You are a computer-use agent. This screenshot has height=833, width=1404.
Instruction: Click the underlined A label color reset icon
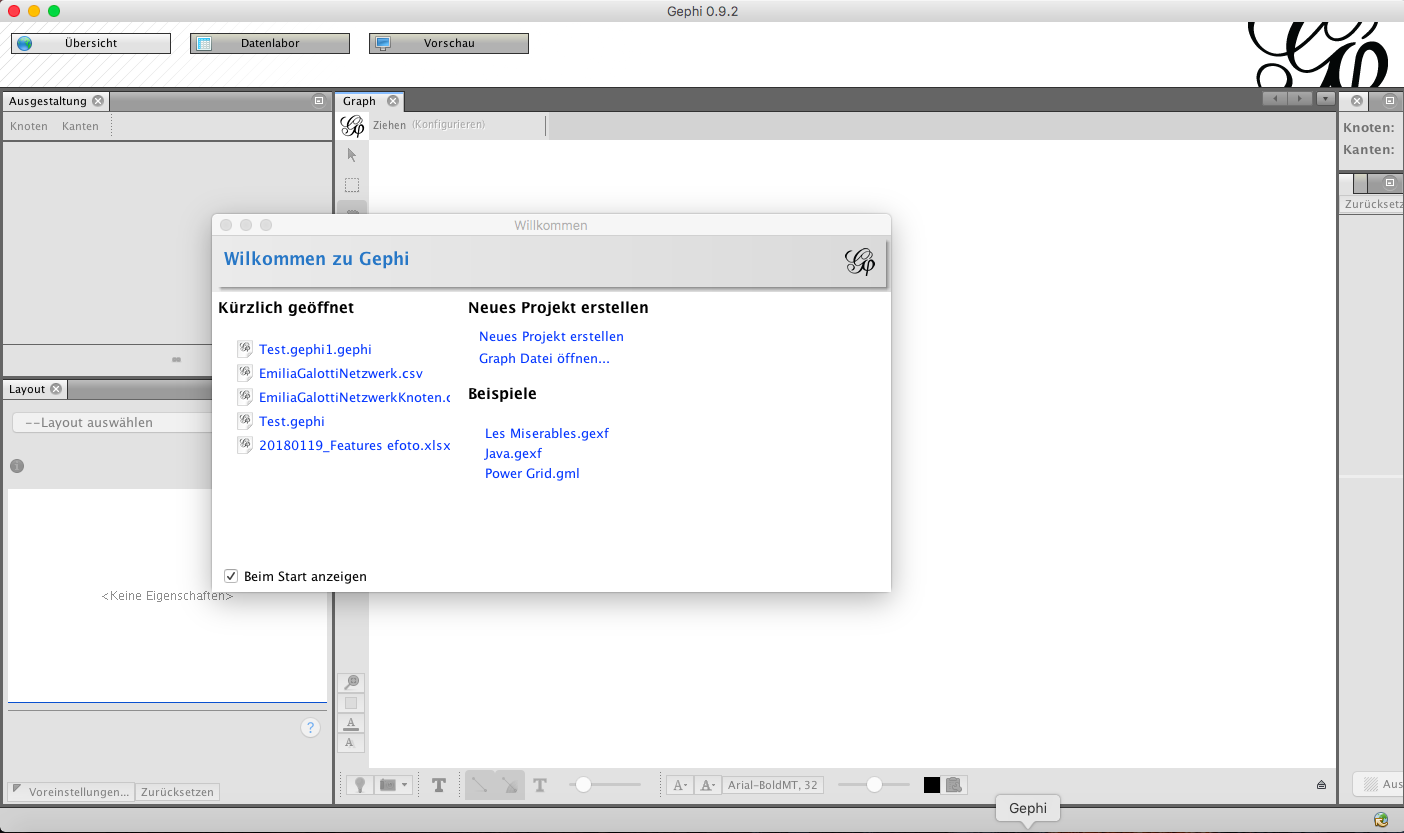[x=351, y=723]
